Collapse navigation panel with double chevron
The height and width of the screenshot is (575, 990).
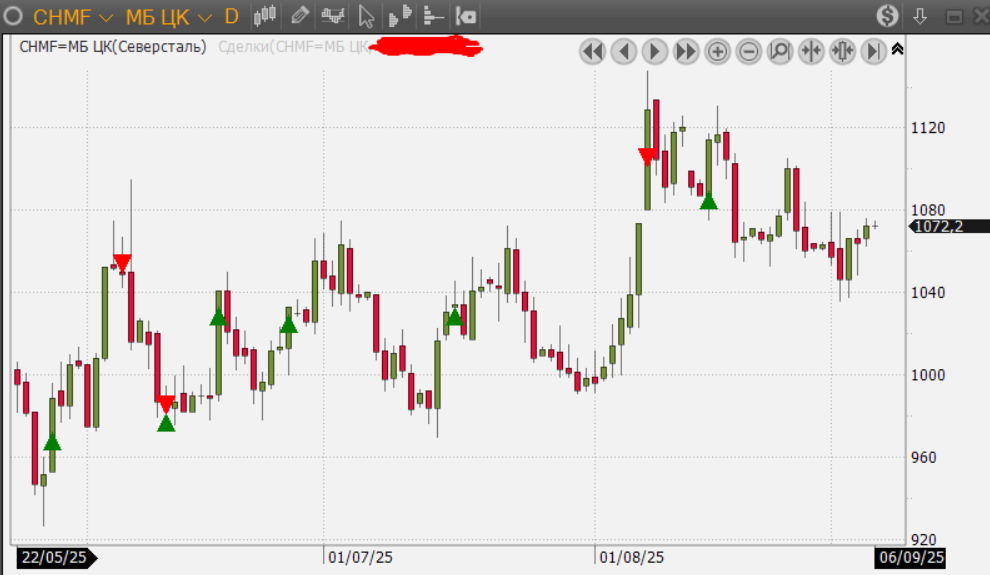897,49
